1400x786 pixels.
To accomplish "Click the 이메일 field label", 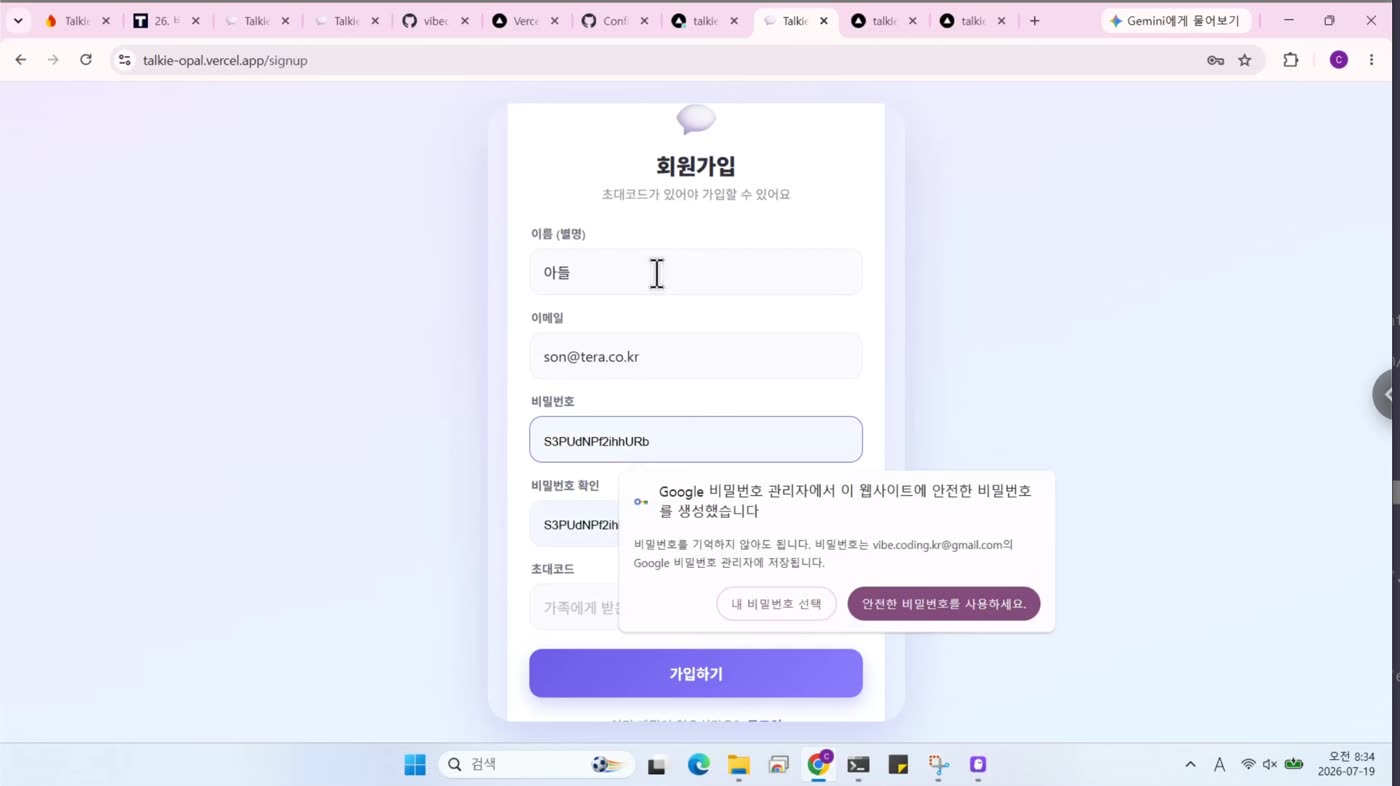I will tap(547, 318).
